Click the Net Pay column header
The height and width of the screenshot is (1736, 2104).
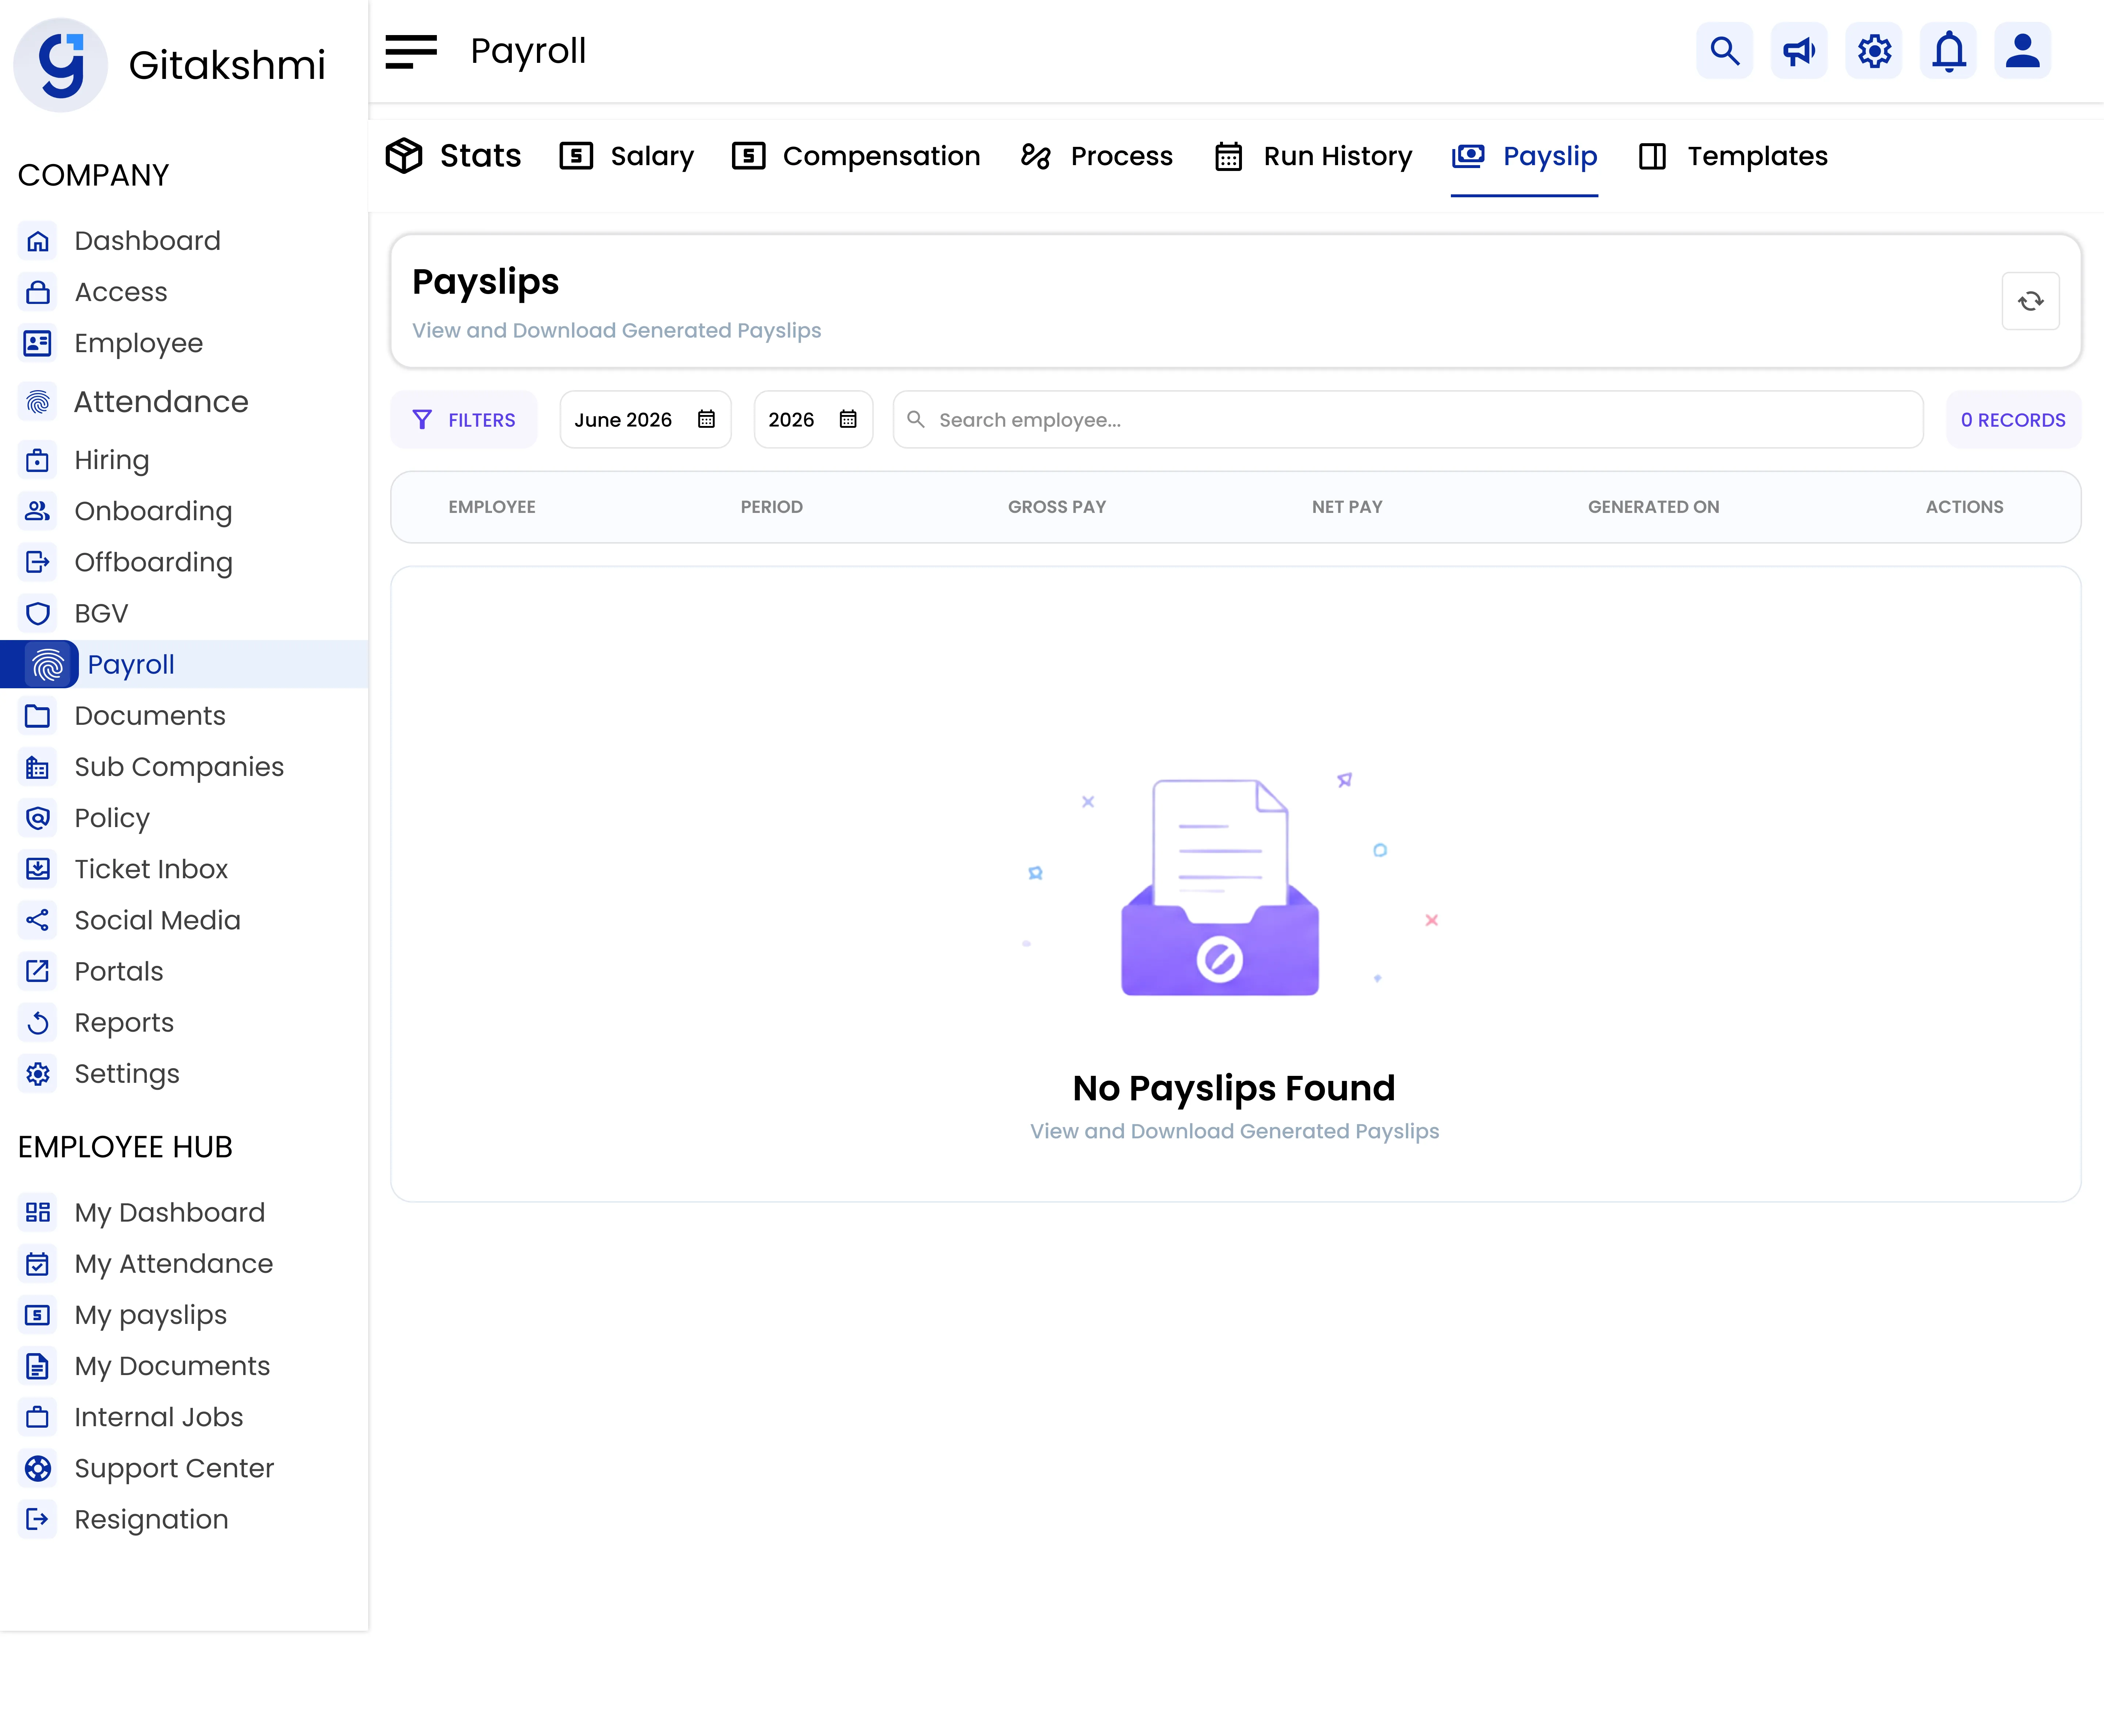[1347, 507]
